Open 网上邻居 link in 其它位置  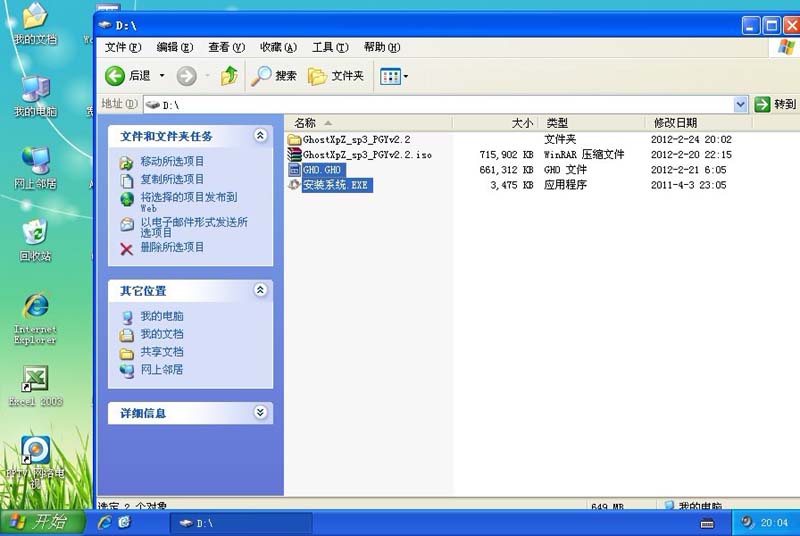tap(162, 370)
